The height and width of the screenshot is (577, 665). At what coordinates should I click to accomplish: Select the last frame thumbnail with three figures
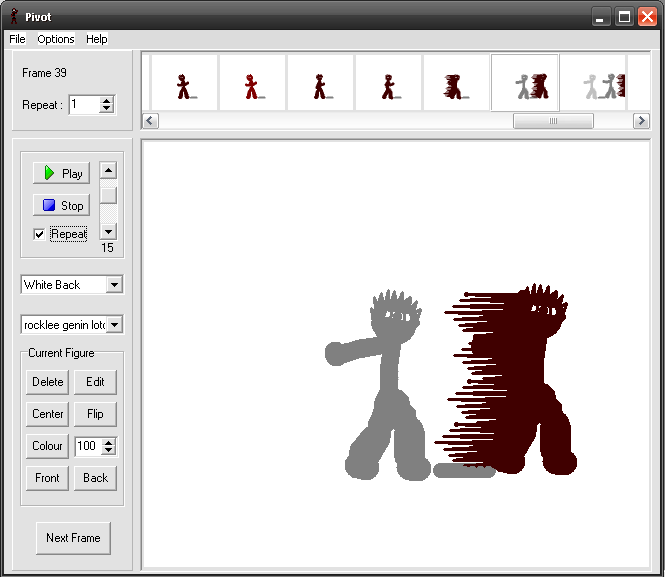coord(593,82)
